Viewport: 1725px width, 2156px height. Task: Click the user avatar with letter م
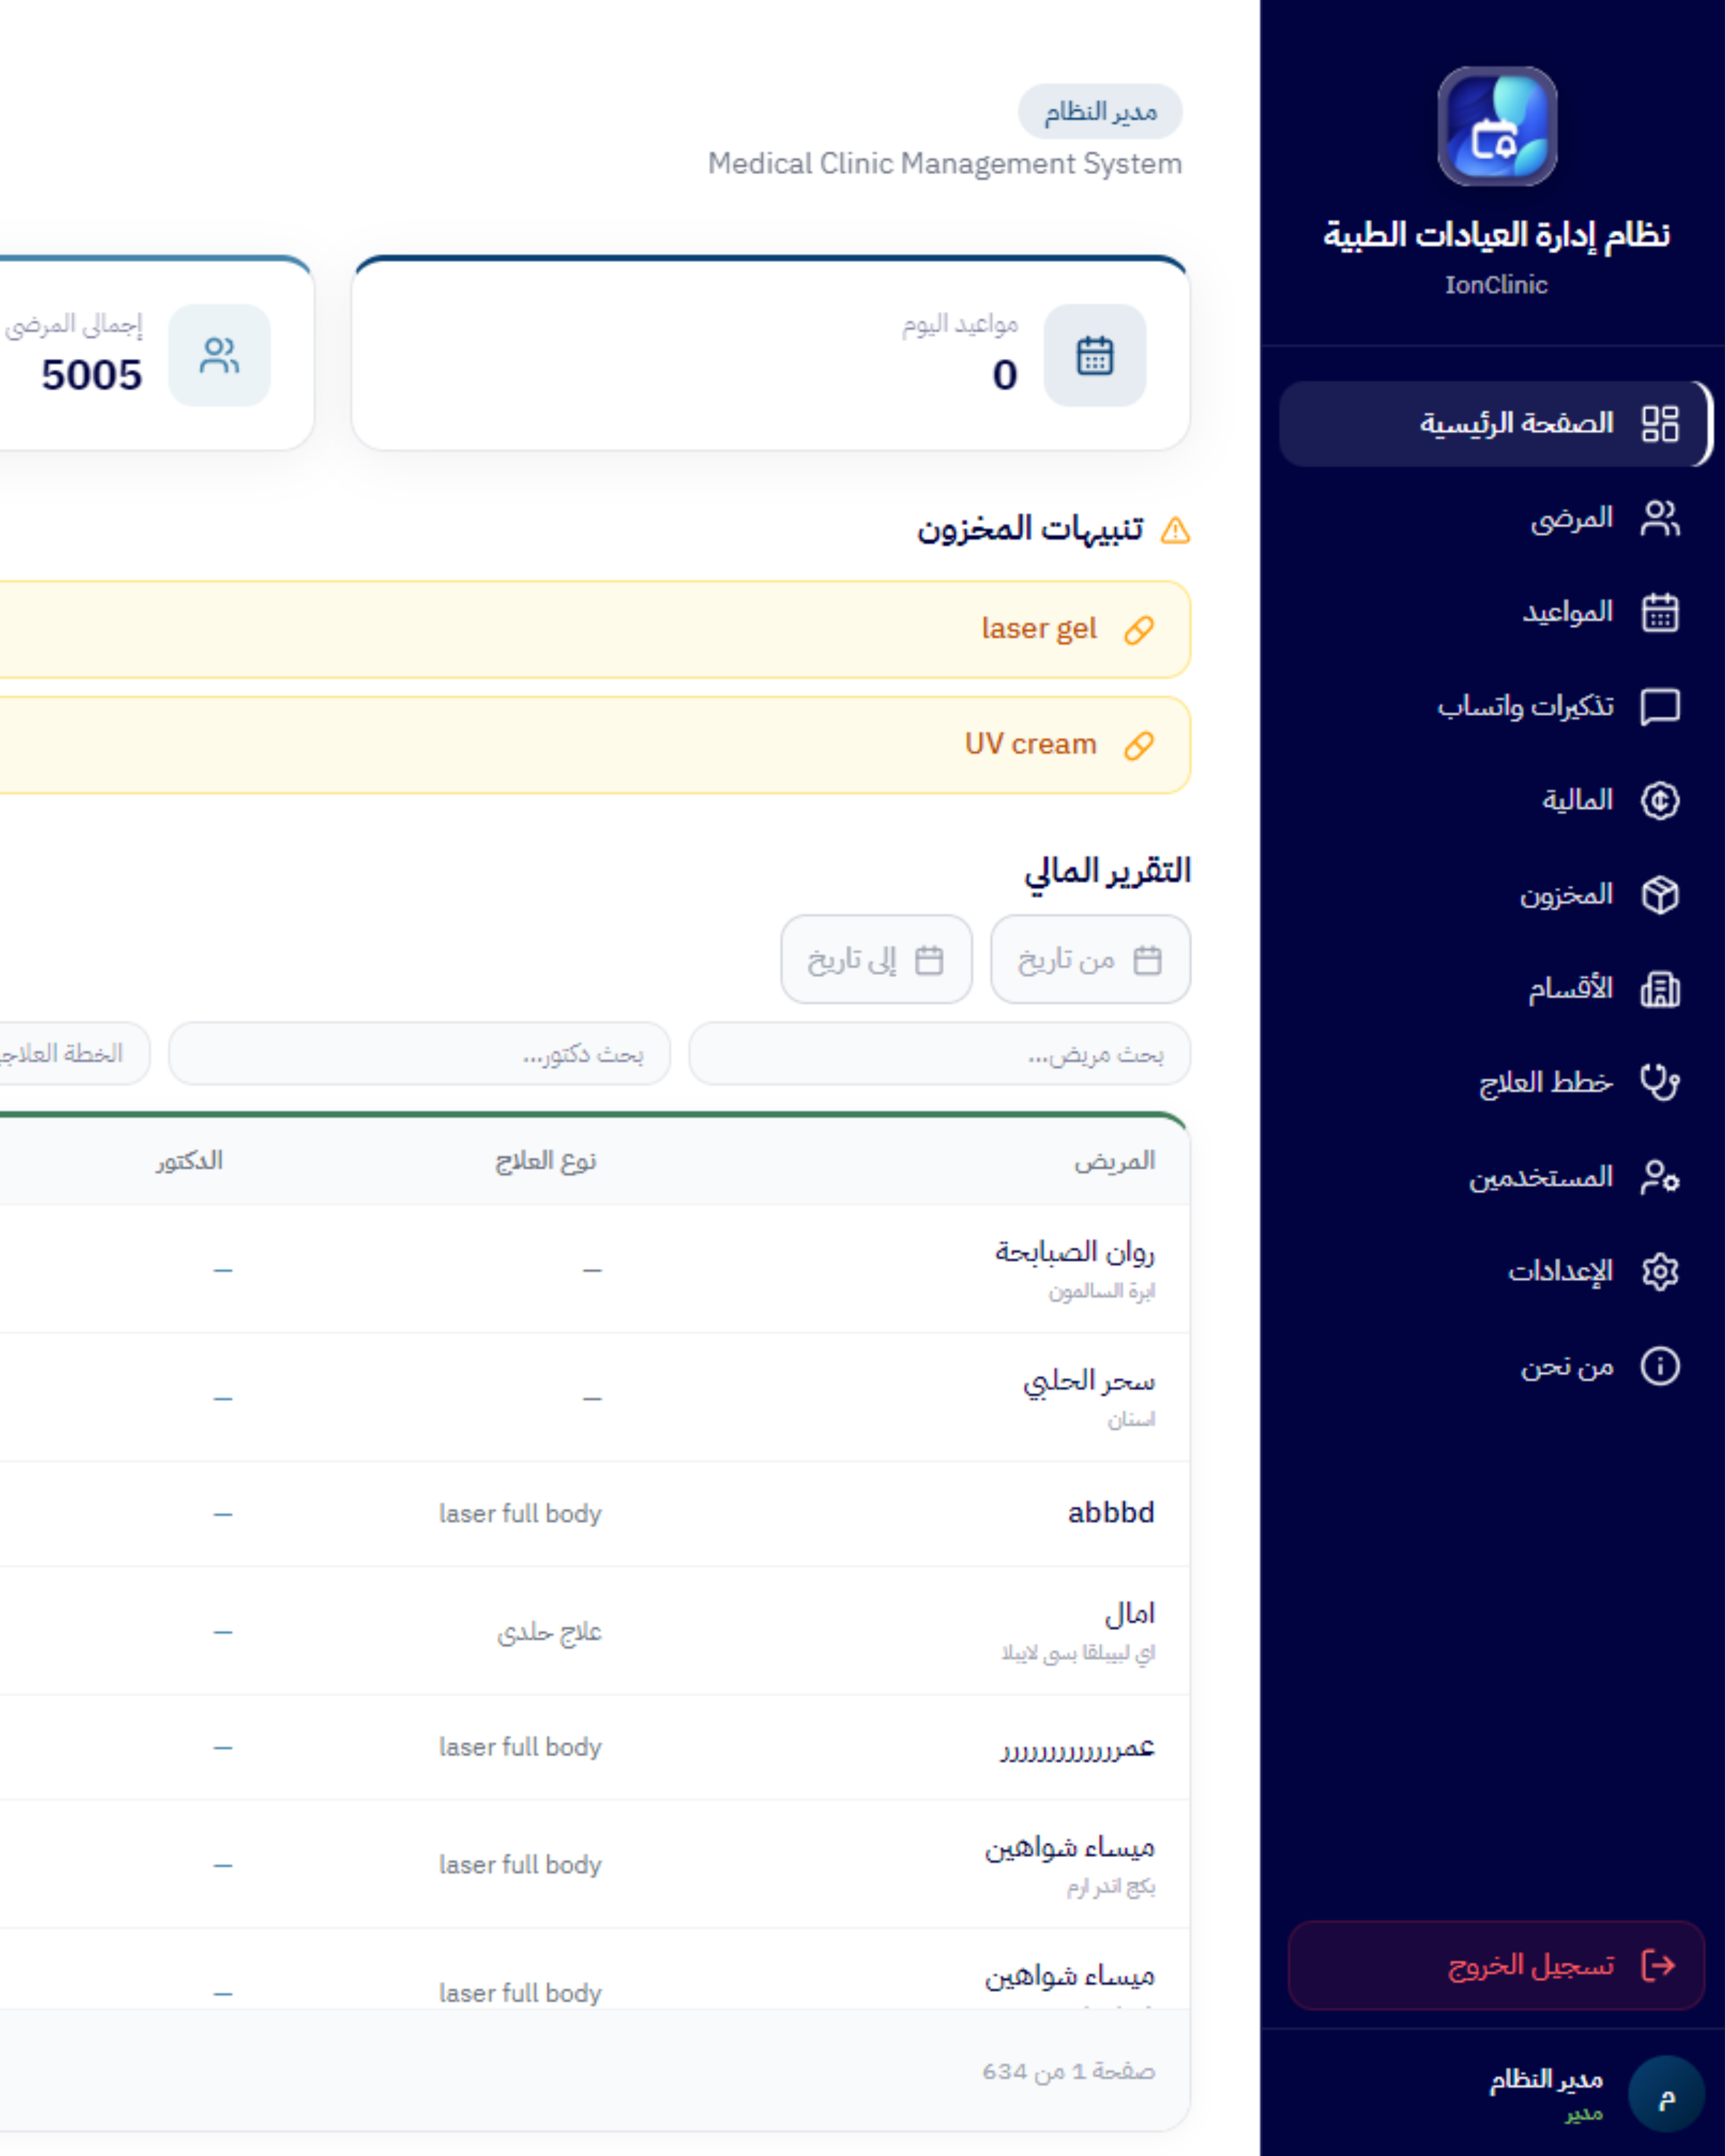[x=1666, y=2094]
